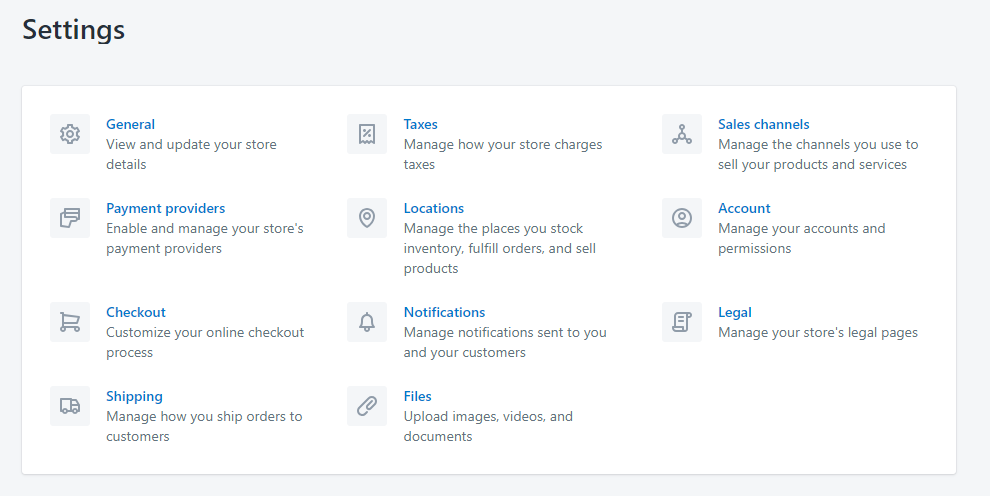Click the Shipping truck icon
Screen dimensions: 990x496
pyautogui.click(x=69, y=406)
